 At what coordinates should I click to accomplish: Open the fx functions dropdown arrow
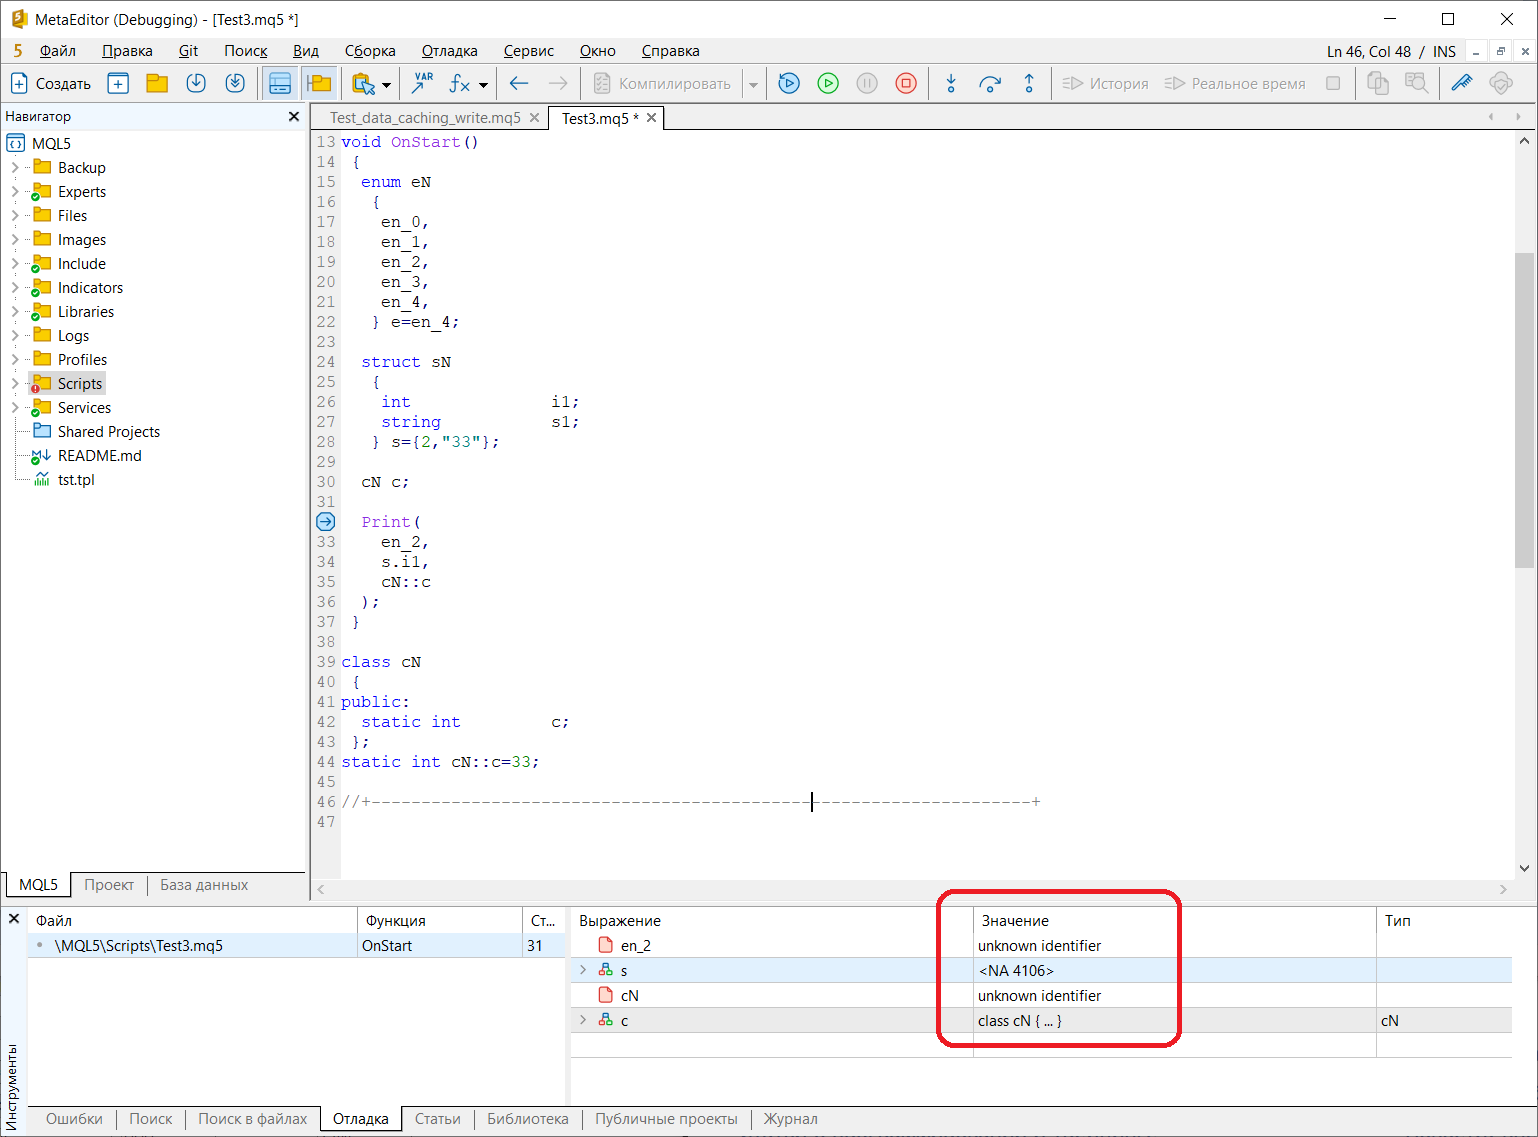[x=483, y=85]
